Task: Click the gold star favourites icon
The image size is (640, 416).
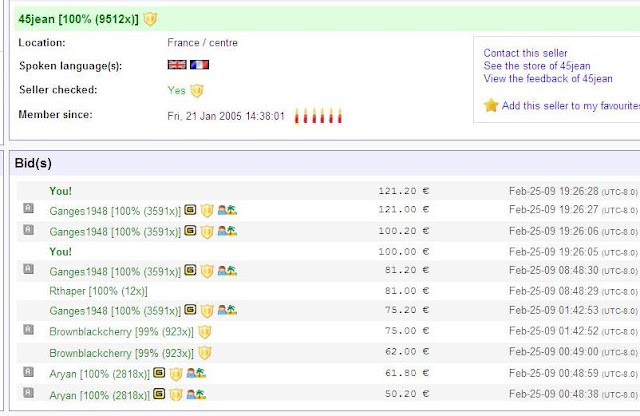Action: click(x=491, y=105)
